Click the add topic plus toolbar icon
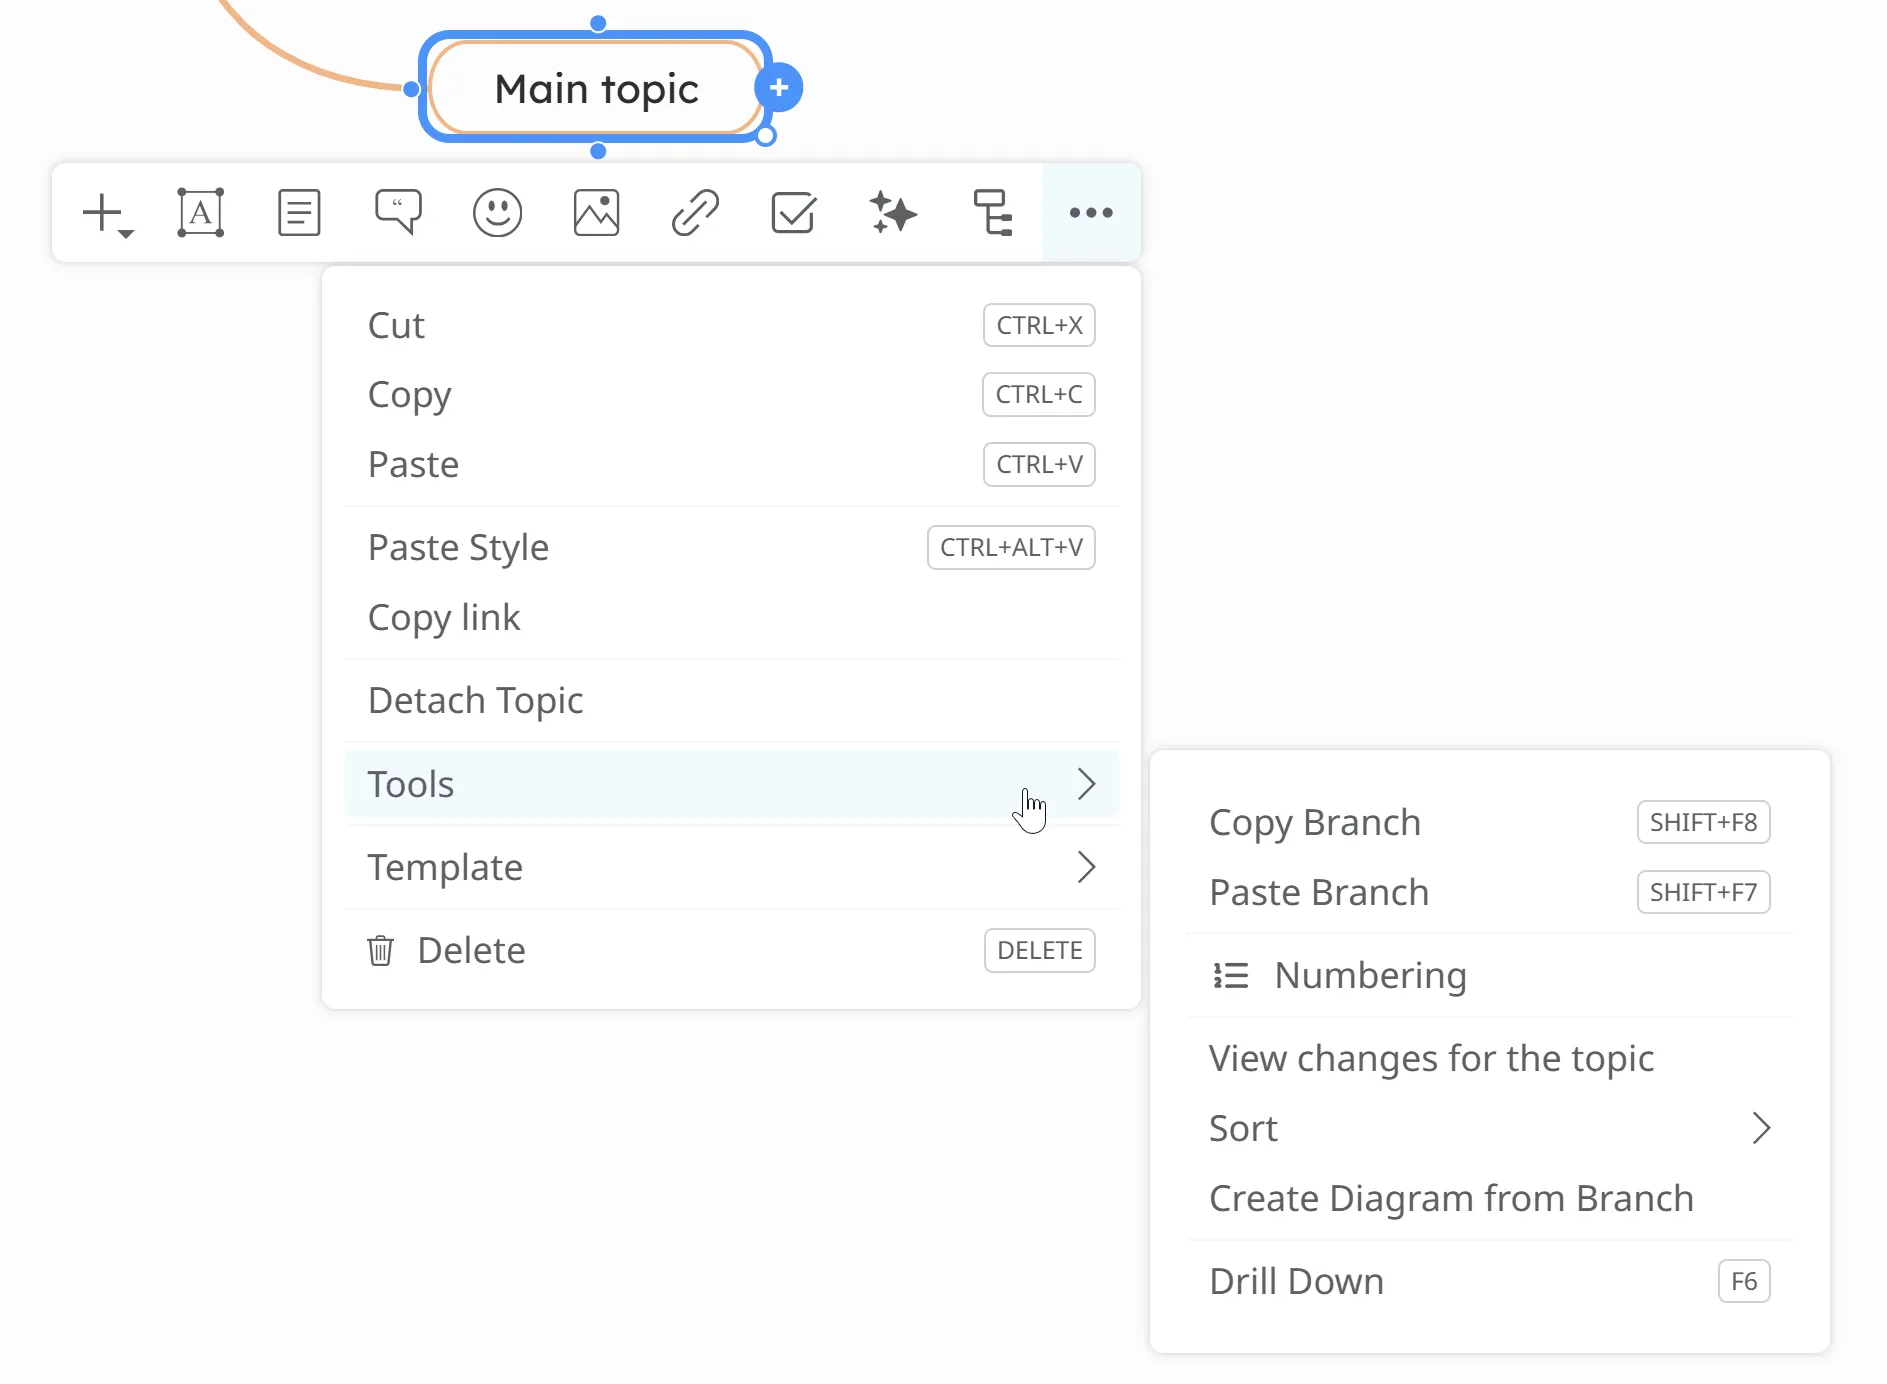Viewport: 1887px width, 1384px height. click(105, 213)
